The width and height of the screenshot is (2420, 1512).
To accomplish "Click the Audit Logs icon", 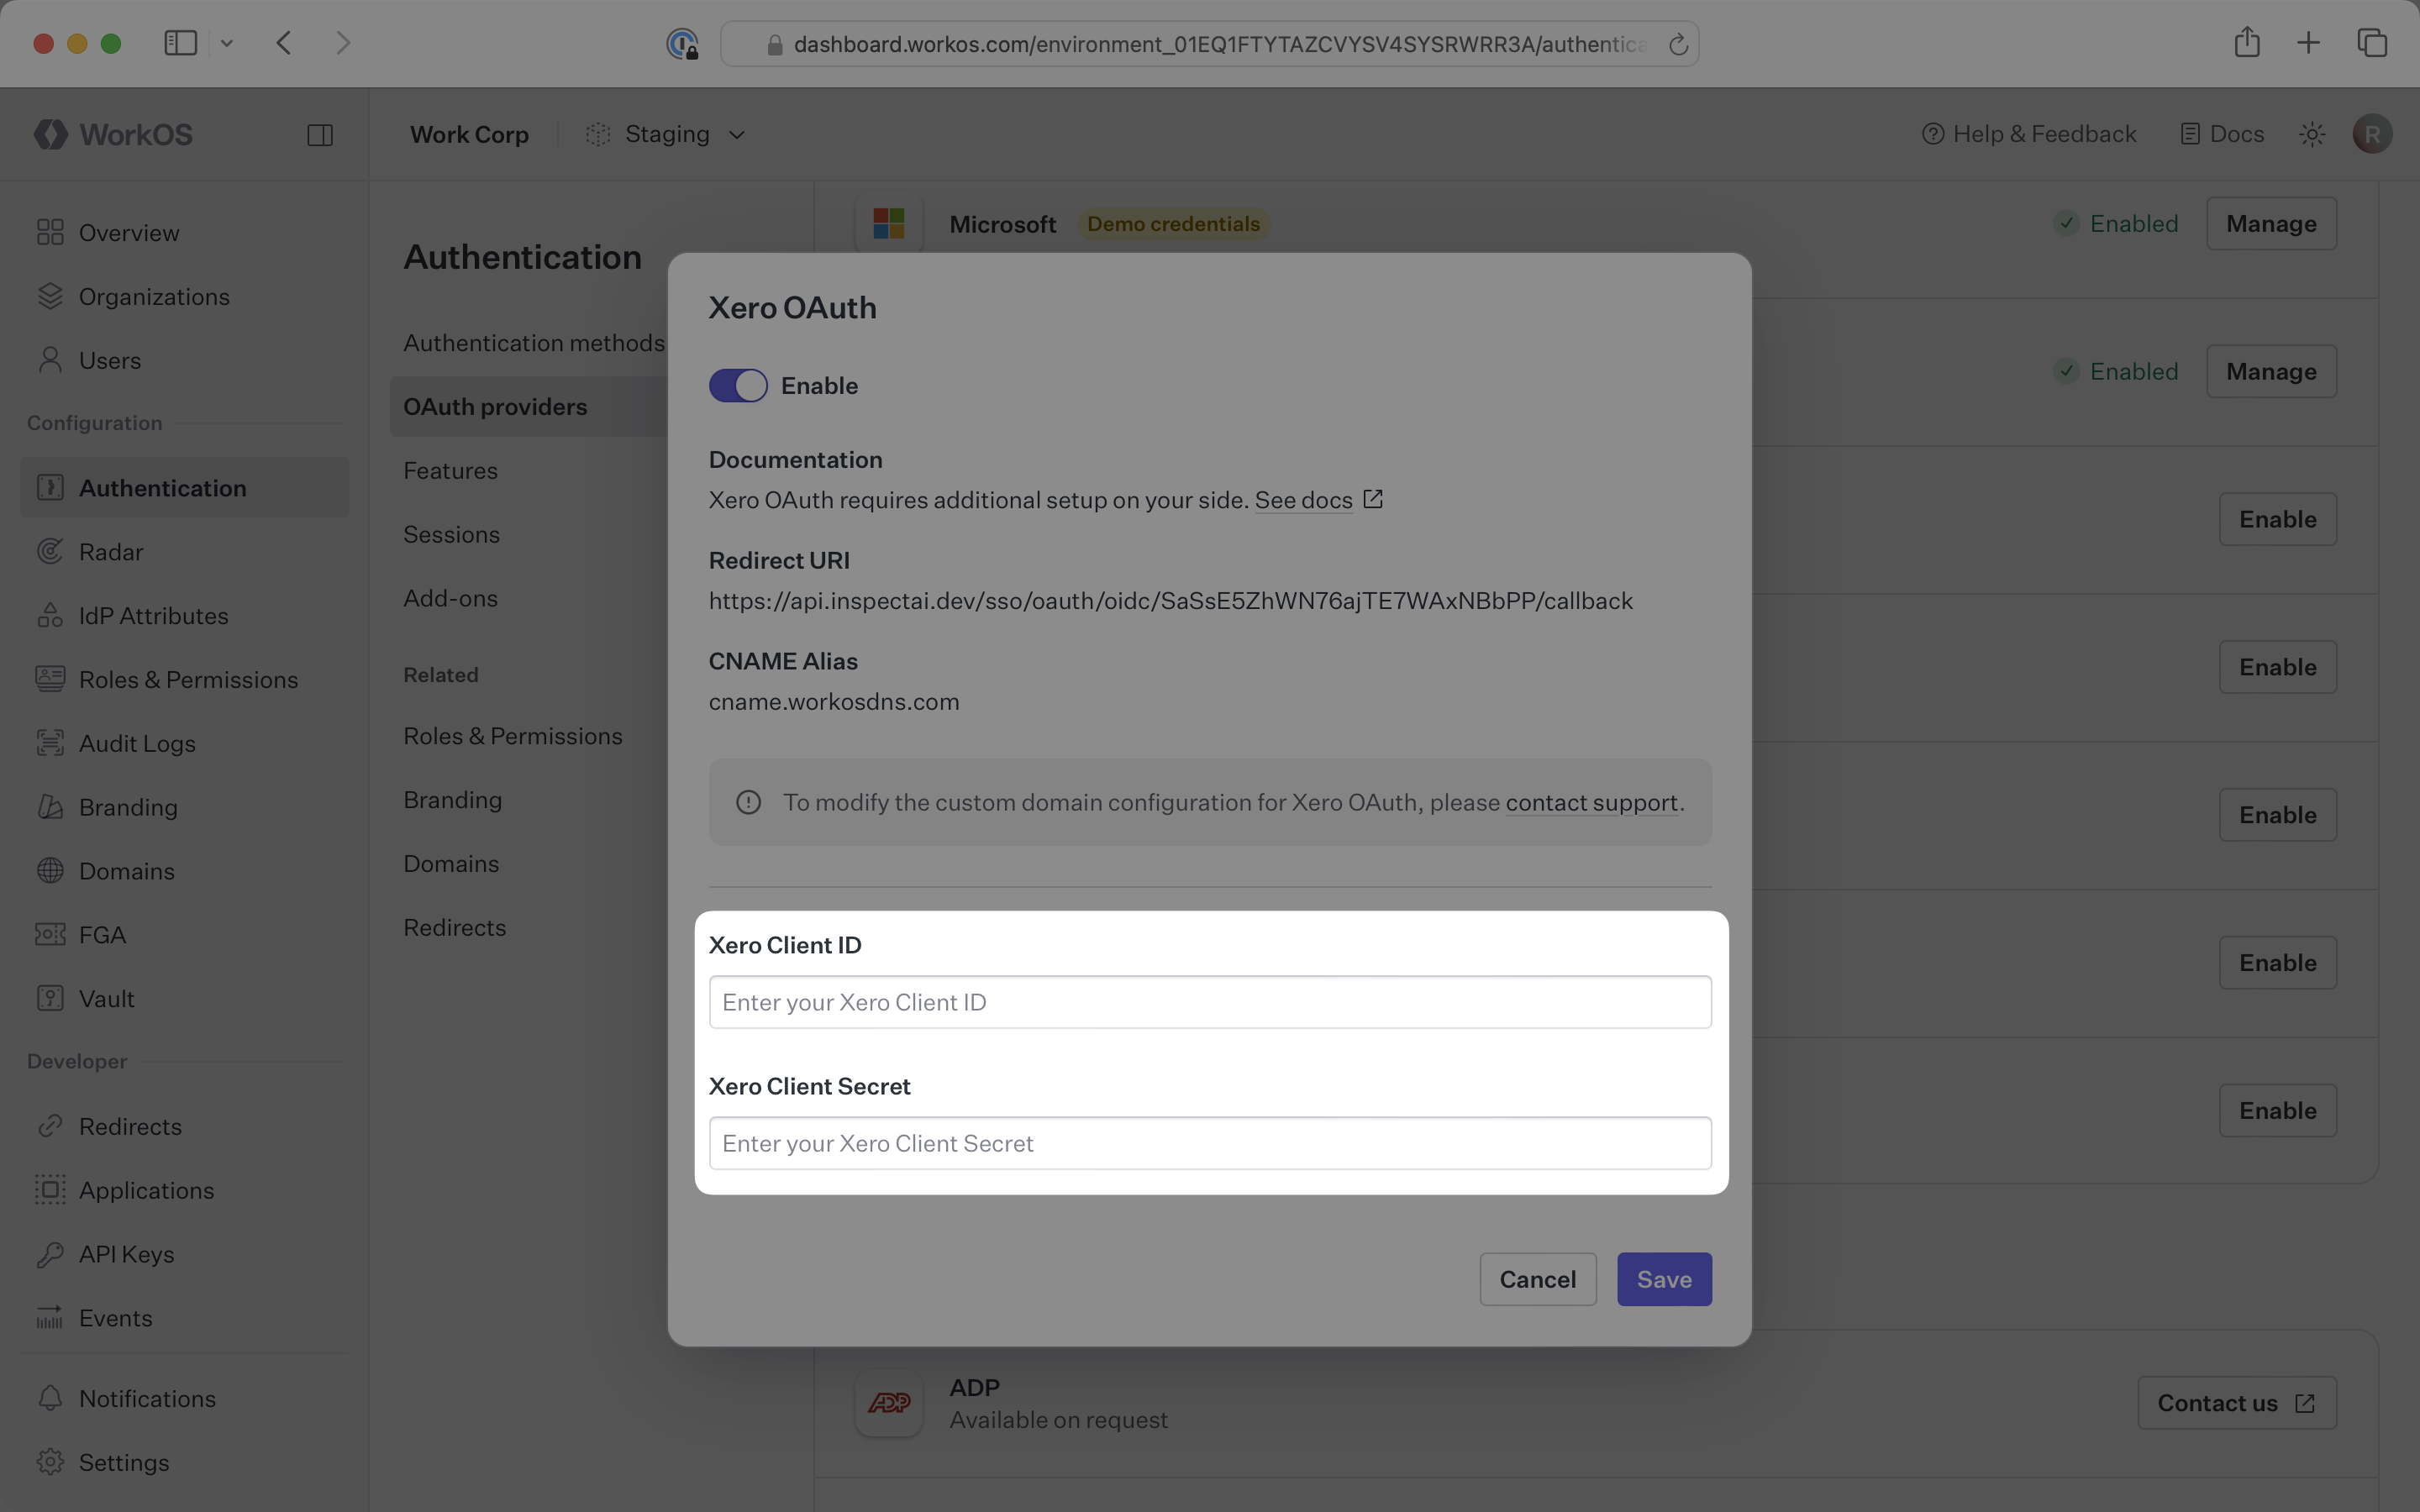I will pos(51,743).
